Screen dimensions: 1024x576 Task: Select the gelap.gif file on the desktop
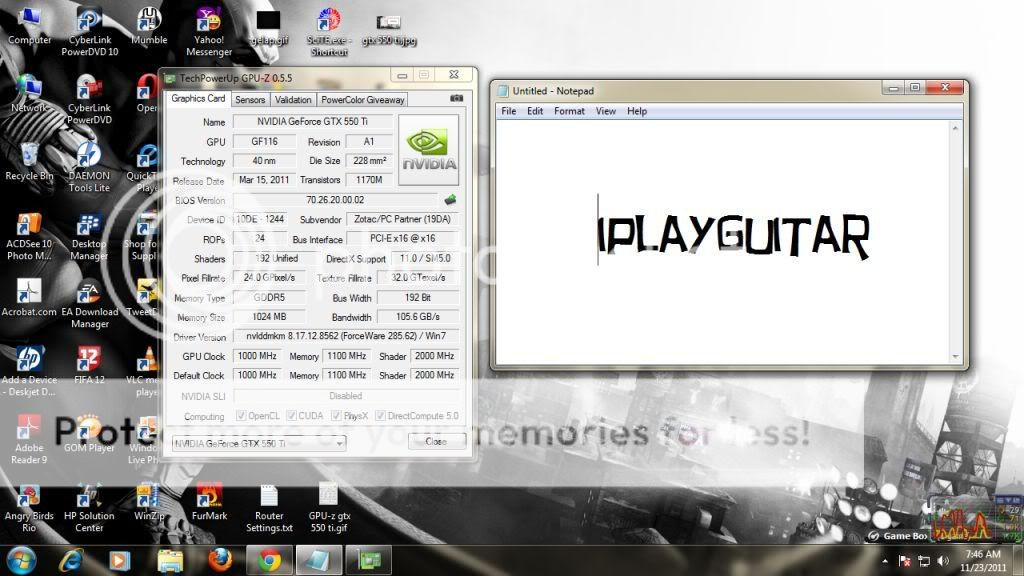point(268,27)
